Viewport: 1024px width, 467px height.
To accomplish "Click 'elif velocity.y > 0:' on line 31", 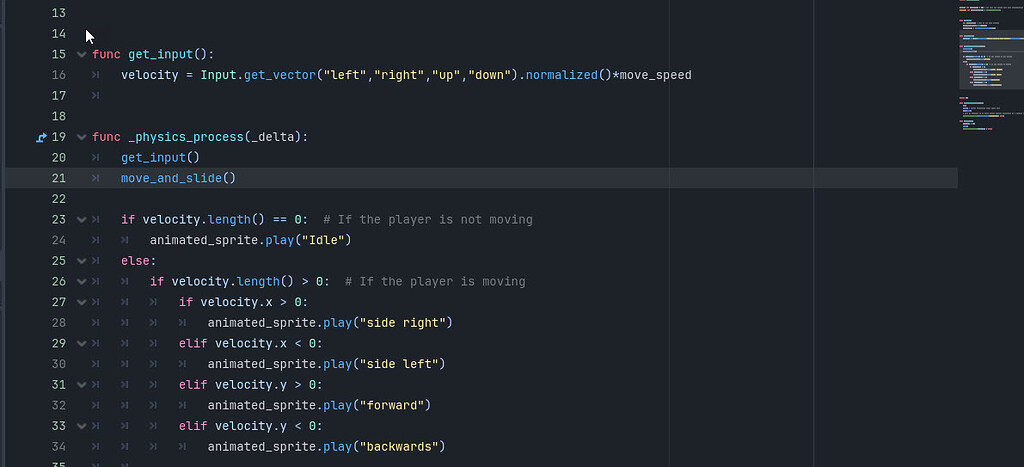I will (251, 385).
